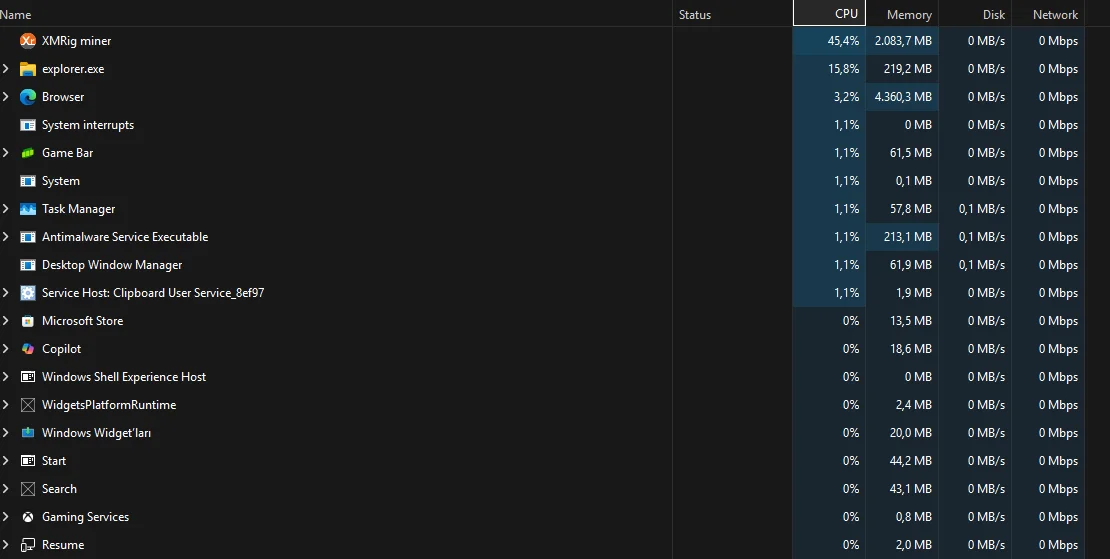Screen dimensions: 1110x559
Task: Click the Start process icon
Action: pos(28,461)
